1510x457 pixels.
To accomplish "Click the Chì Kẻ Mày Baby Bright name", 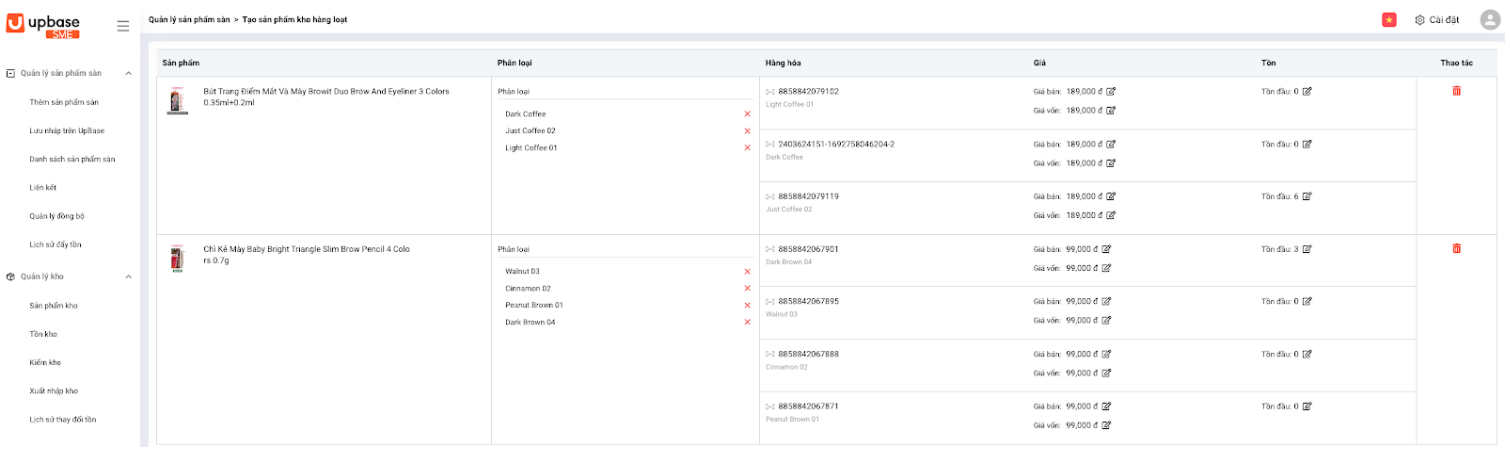I will click(306, 254).
